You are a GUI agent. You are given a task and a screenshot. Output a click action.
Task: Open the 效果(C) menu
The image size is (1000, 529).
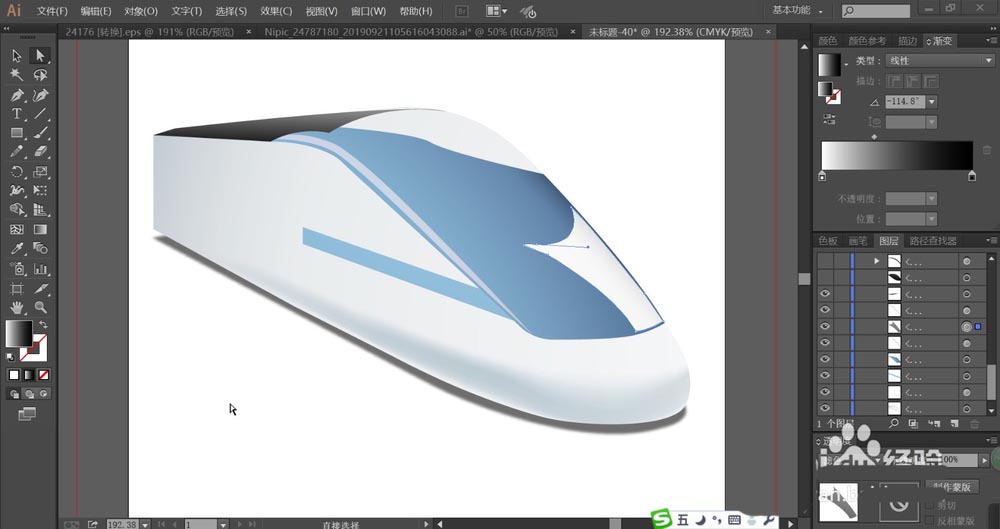(276, 11)
